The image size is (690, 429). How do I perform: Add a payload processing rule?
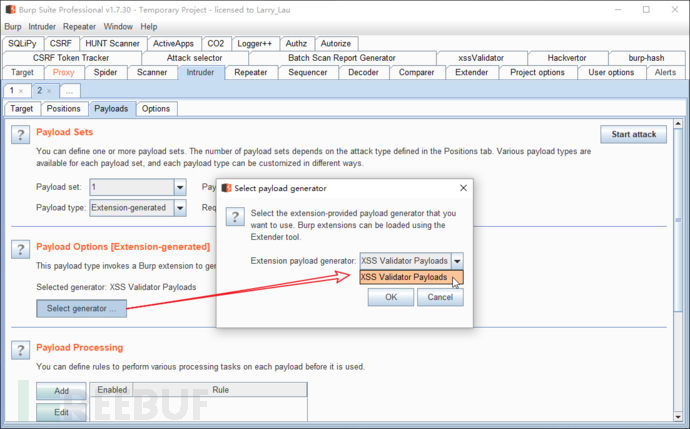(61, 391)
